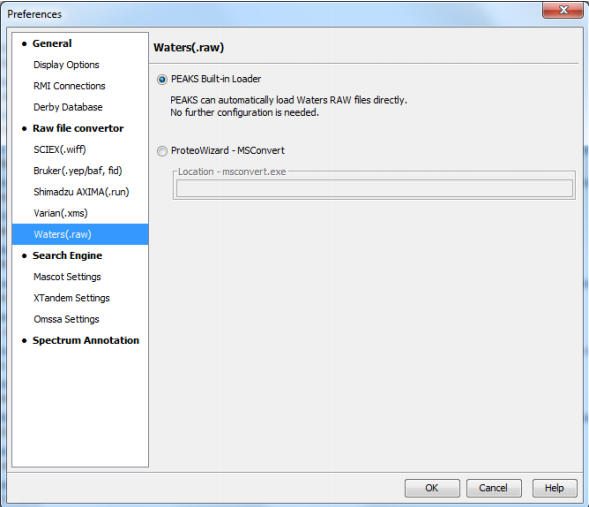Image resolution: width=589 pixels, height=507 pixels.
Task: Open Shimadzu AXIMA(.run) settings
Action: click(81, 192)
